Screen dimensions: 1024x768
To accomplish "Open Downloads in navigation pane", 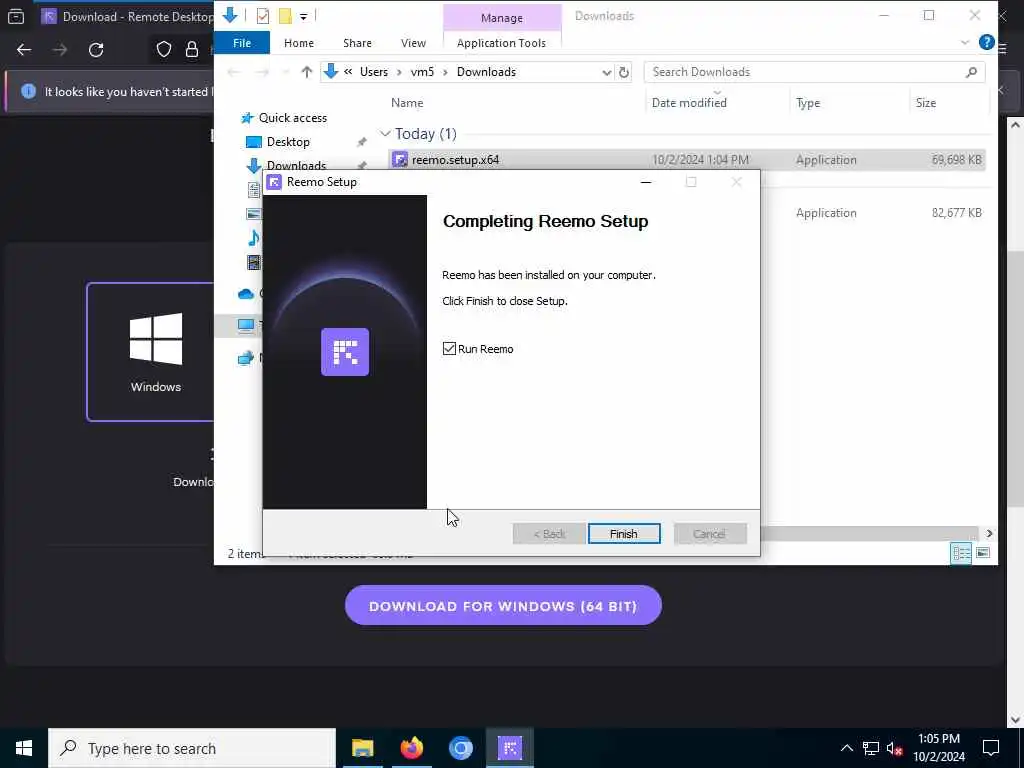I will (296, 165).
